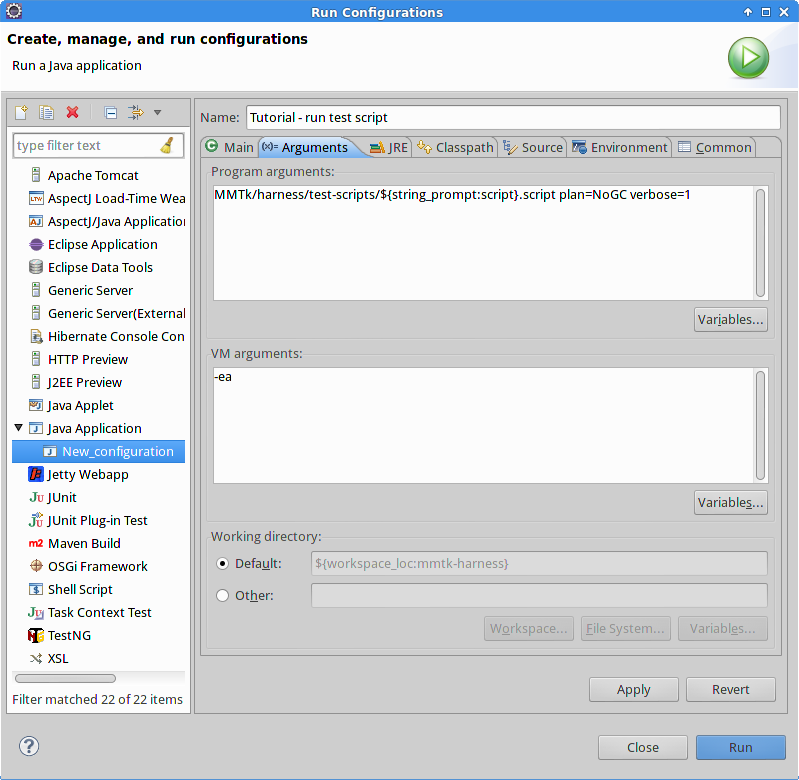Select Eclipse Application entry
This screenshot has width=799, height=780.
(x=94, y=245)
